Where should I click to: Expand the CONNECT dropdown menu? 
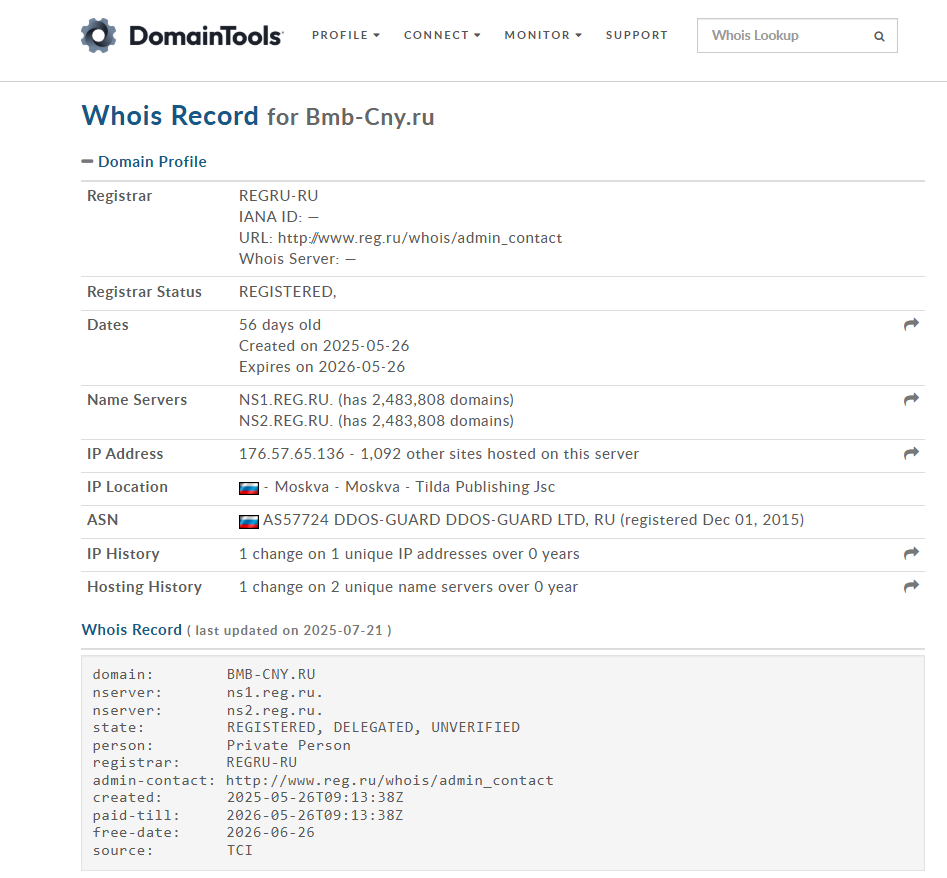(x=441, y=35)
